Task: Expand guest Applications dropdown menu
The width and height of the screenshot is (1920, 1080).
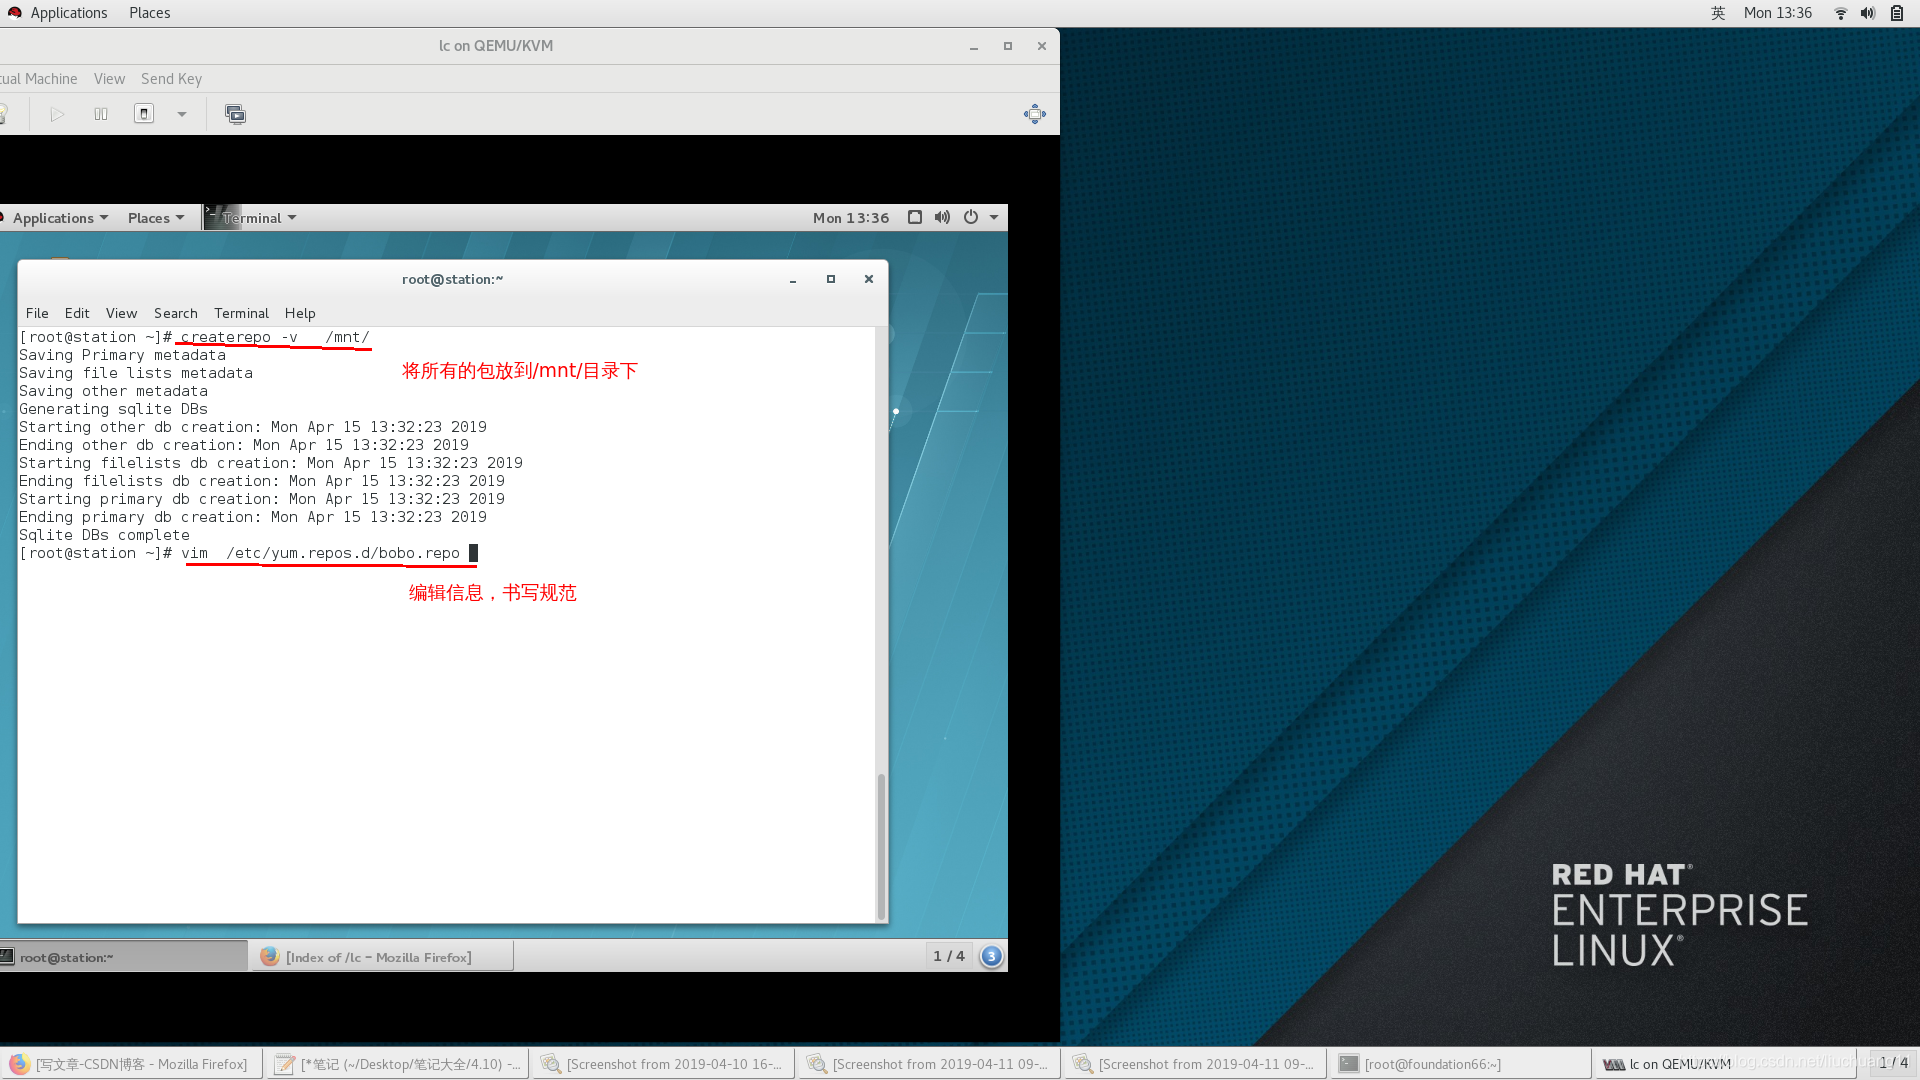Action: pyautogui.click(x=60, y=218)
